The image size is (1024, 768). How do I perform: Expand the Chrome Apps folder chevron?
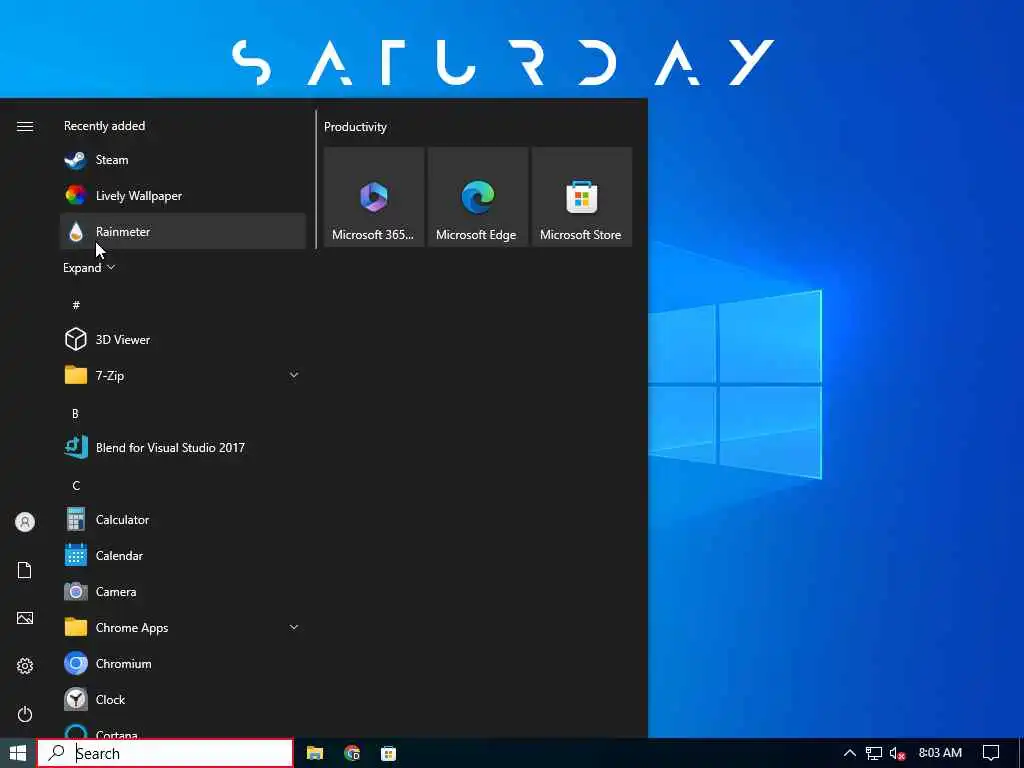pyautogui.click(x=294, y=627)
